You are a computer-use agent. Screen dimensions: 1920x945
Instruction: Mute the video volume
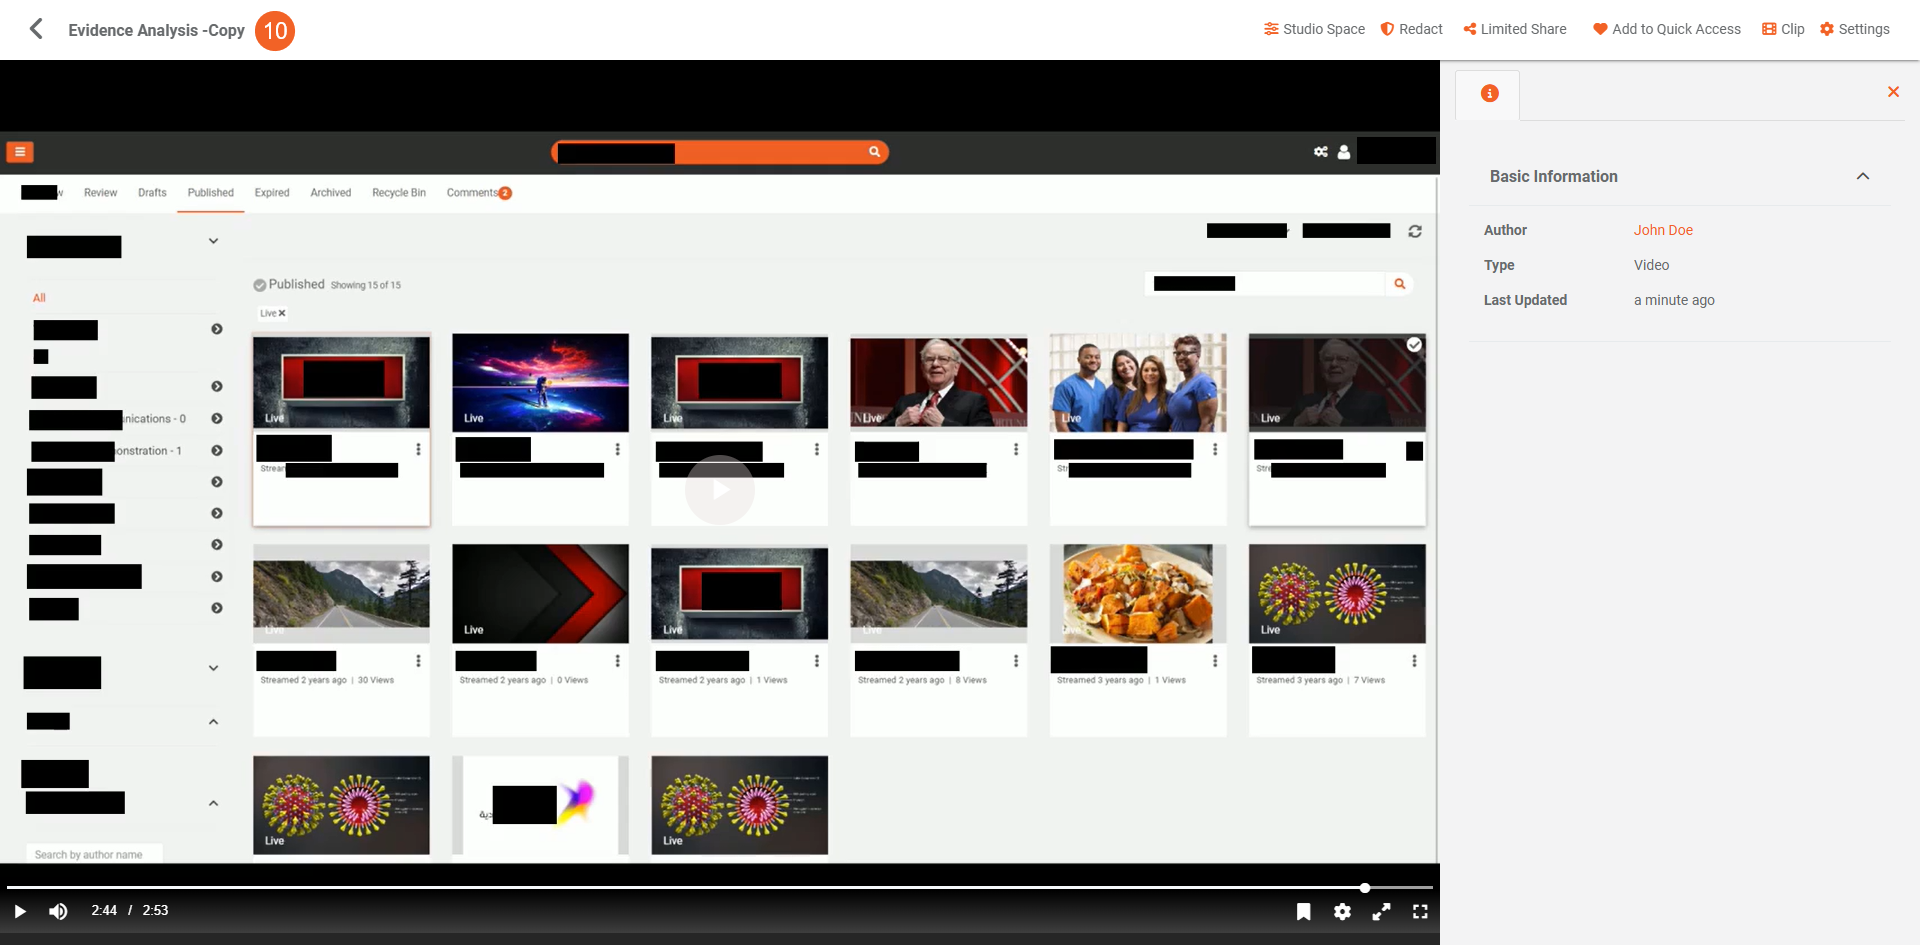point(59,911)
